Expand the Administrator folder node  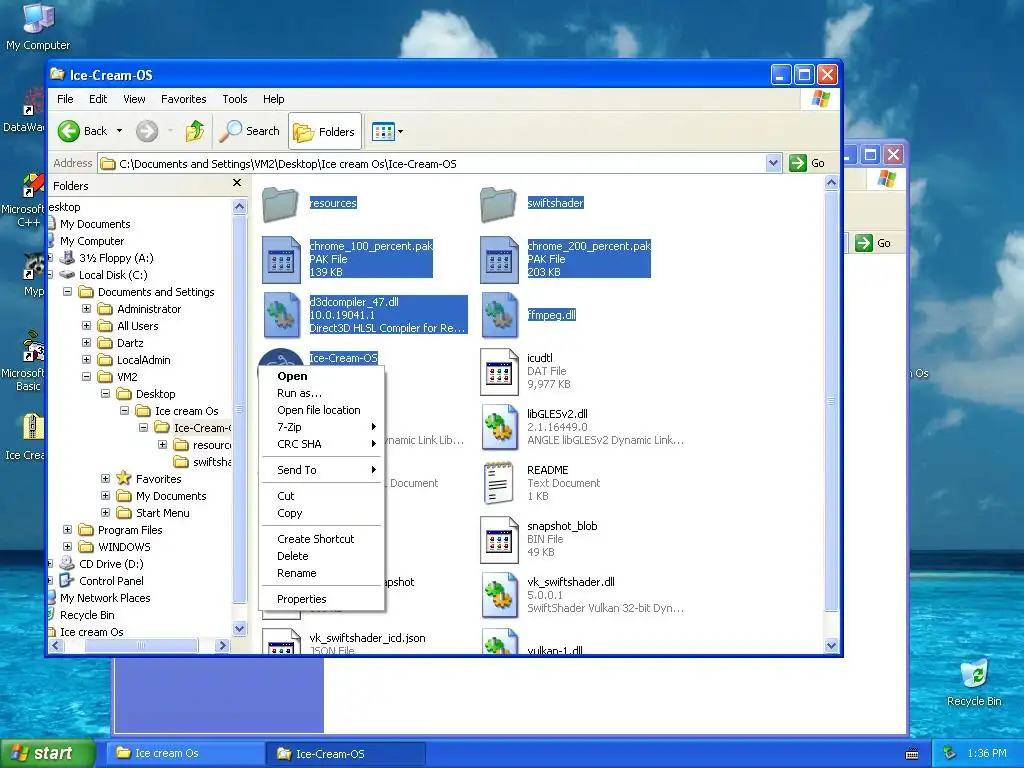[x=86, y=309]
